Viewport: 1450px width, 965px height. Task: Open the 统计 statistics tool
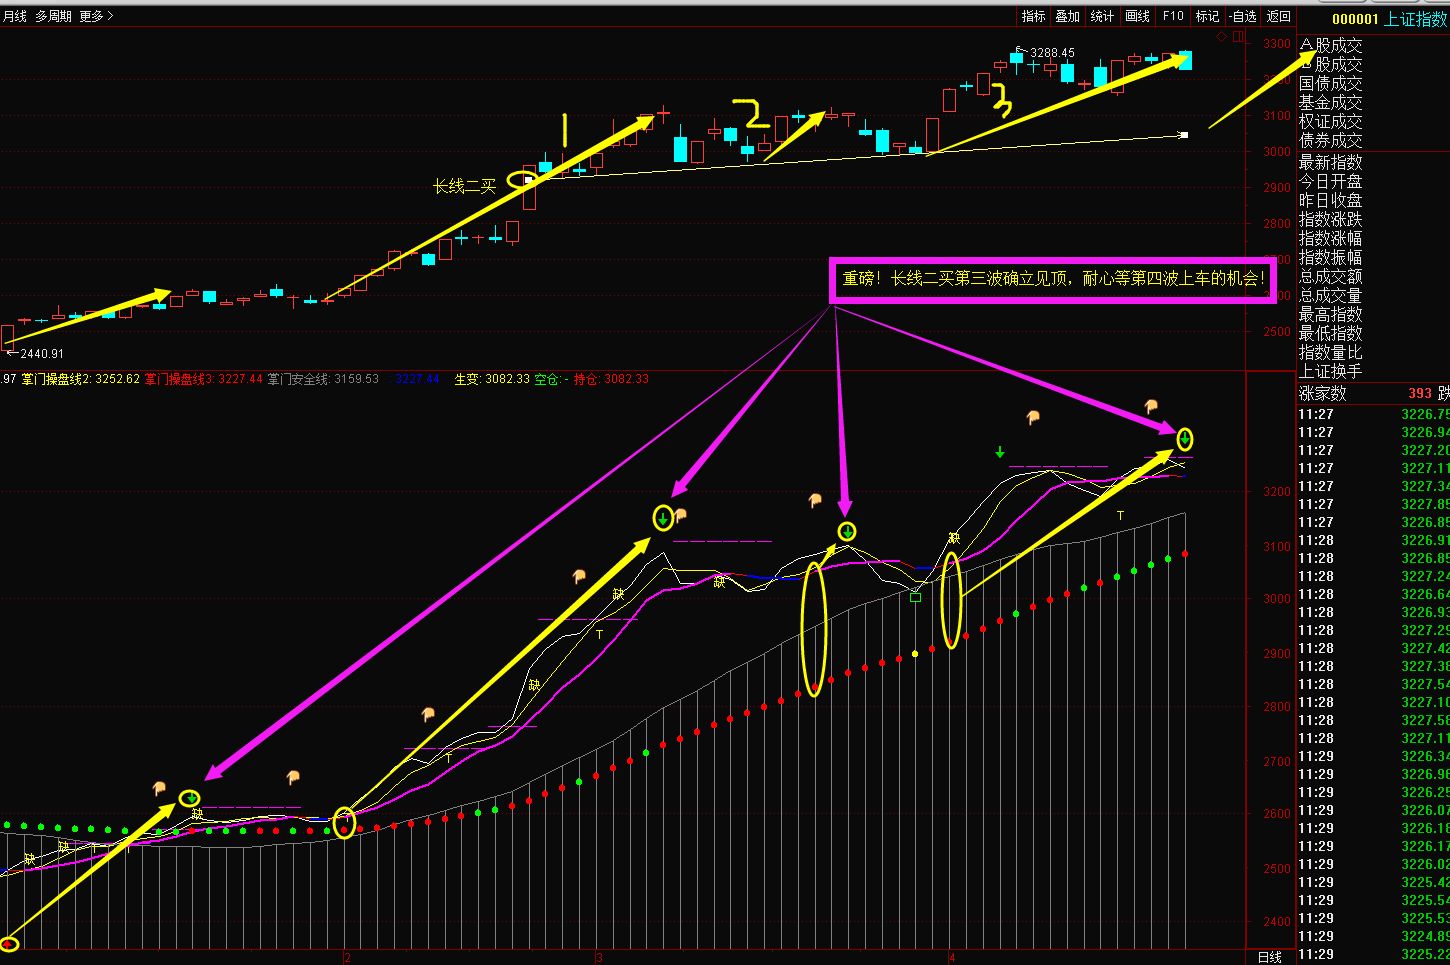coord(1102,16)
